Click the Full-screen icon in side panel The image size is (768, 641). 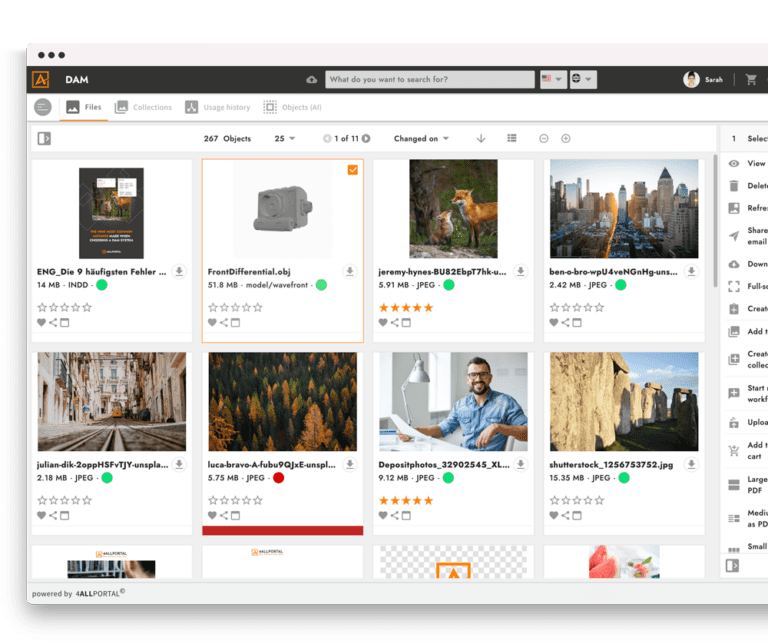click(734, 286)
